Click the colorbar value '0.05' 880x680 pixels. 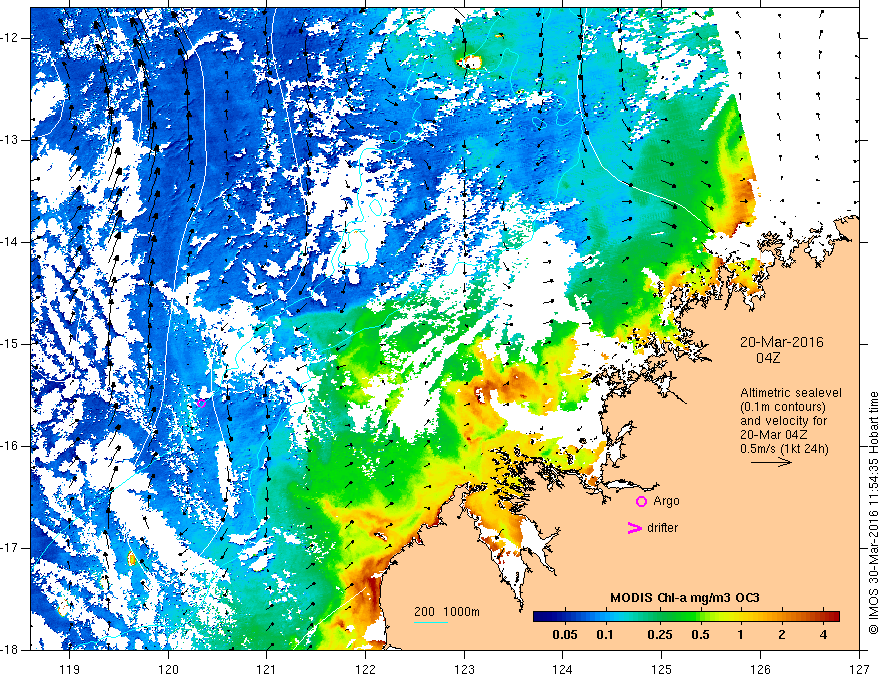coord(565,635)
